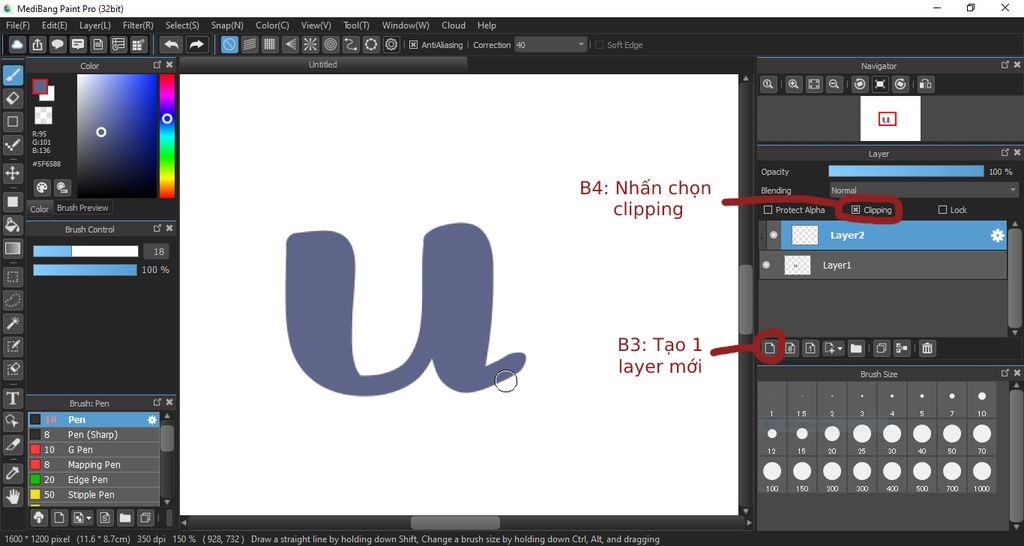Activate the Hand pan tool
Viewport: 1024px width, 546px height.
pos(12,496)
